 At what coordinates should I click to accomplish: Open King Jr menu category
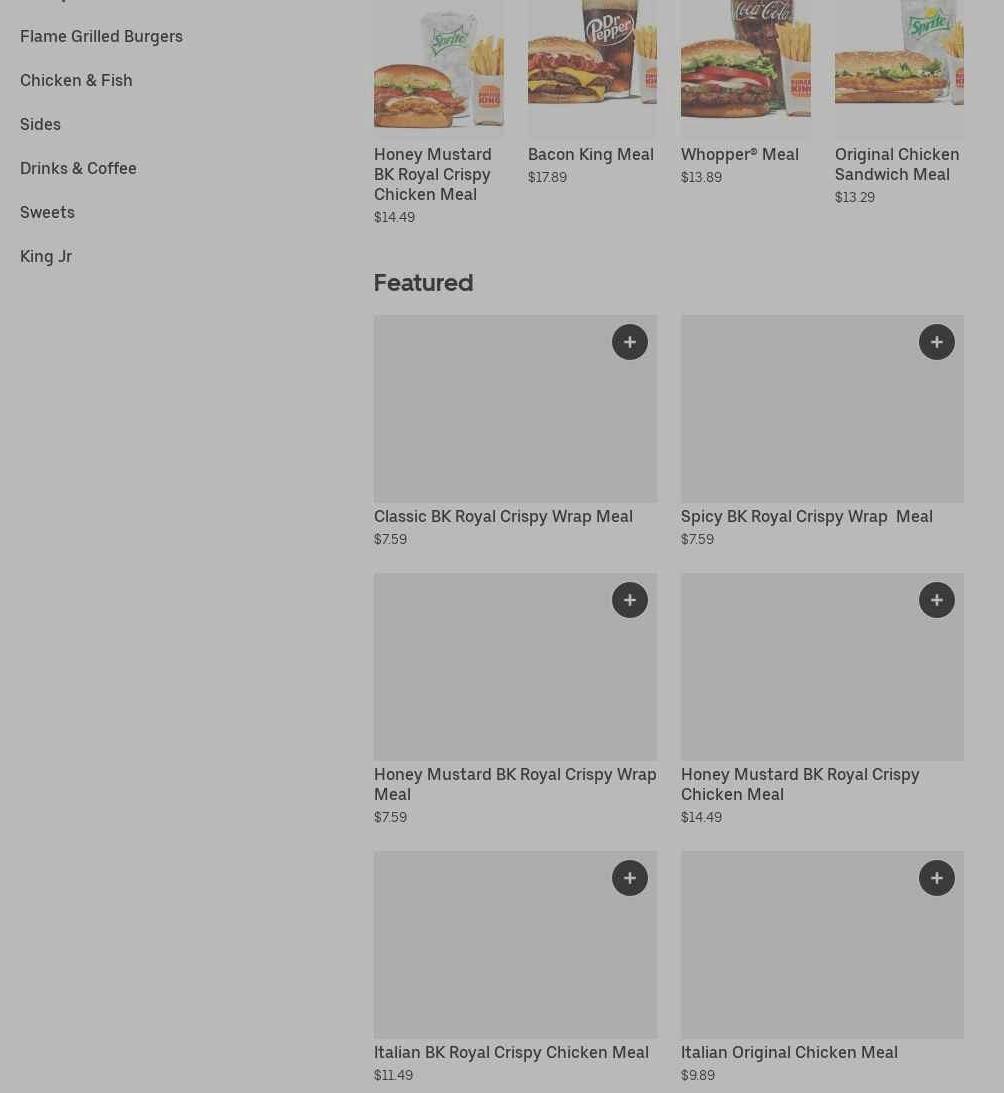46,257
